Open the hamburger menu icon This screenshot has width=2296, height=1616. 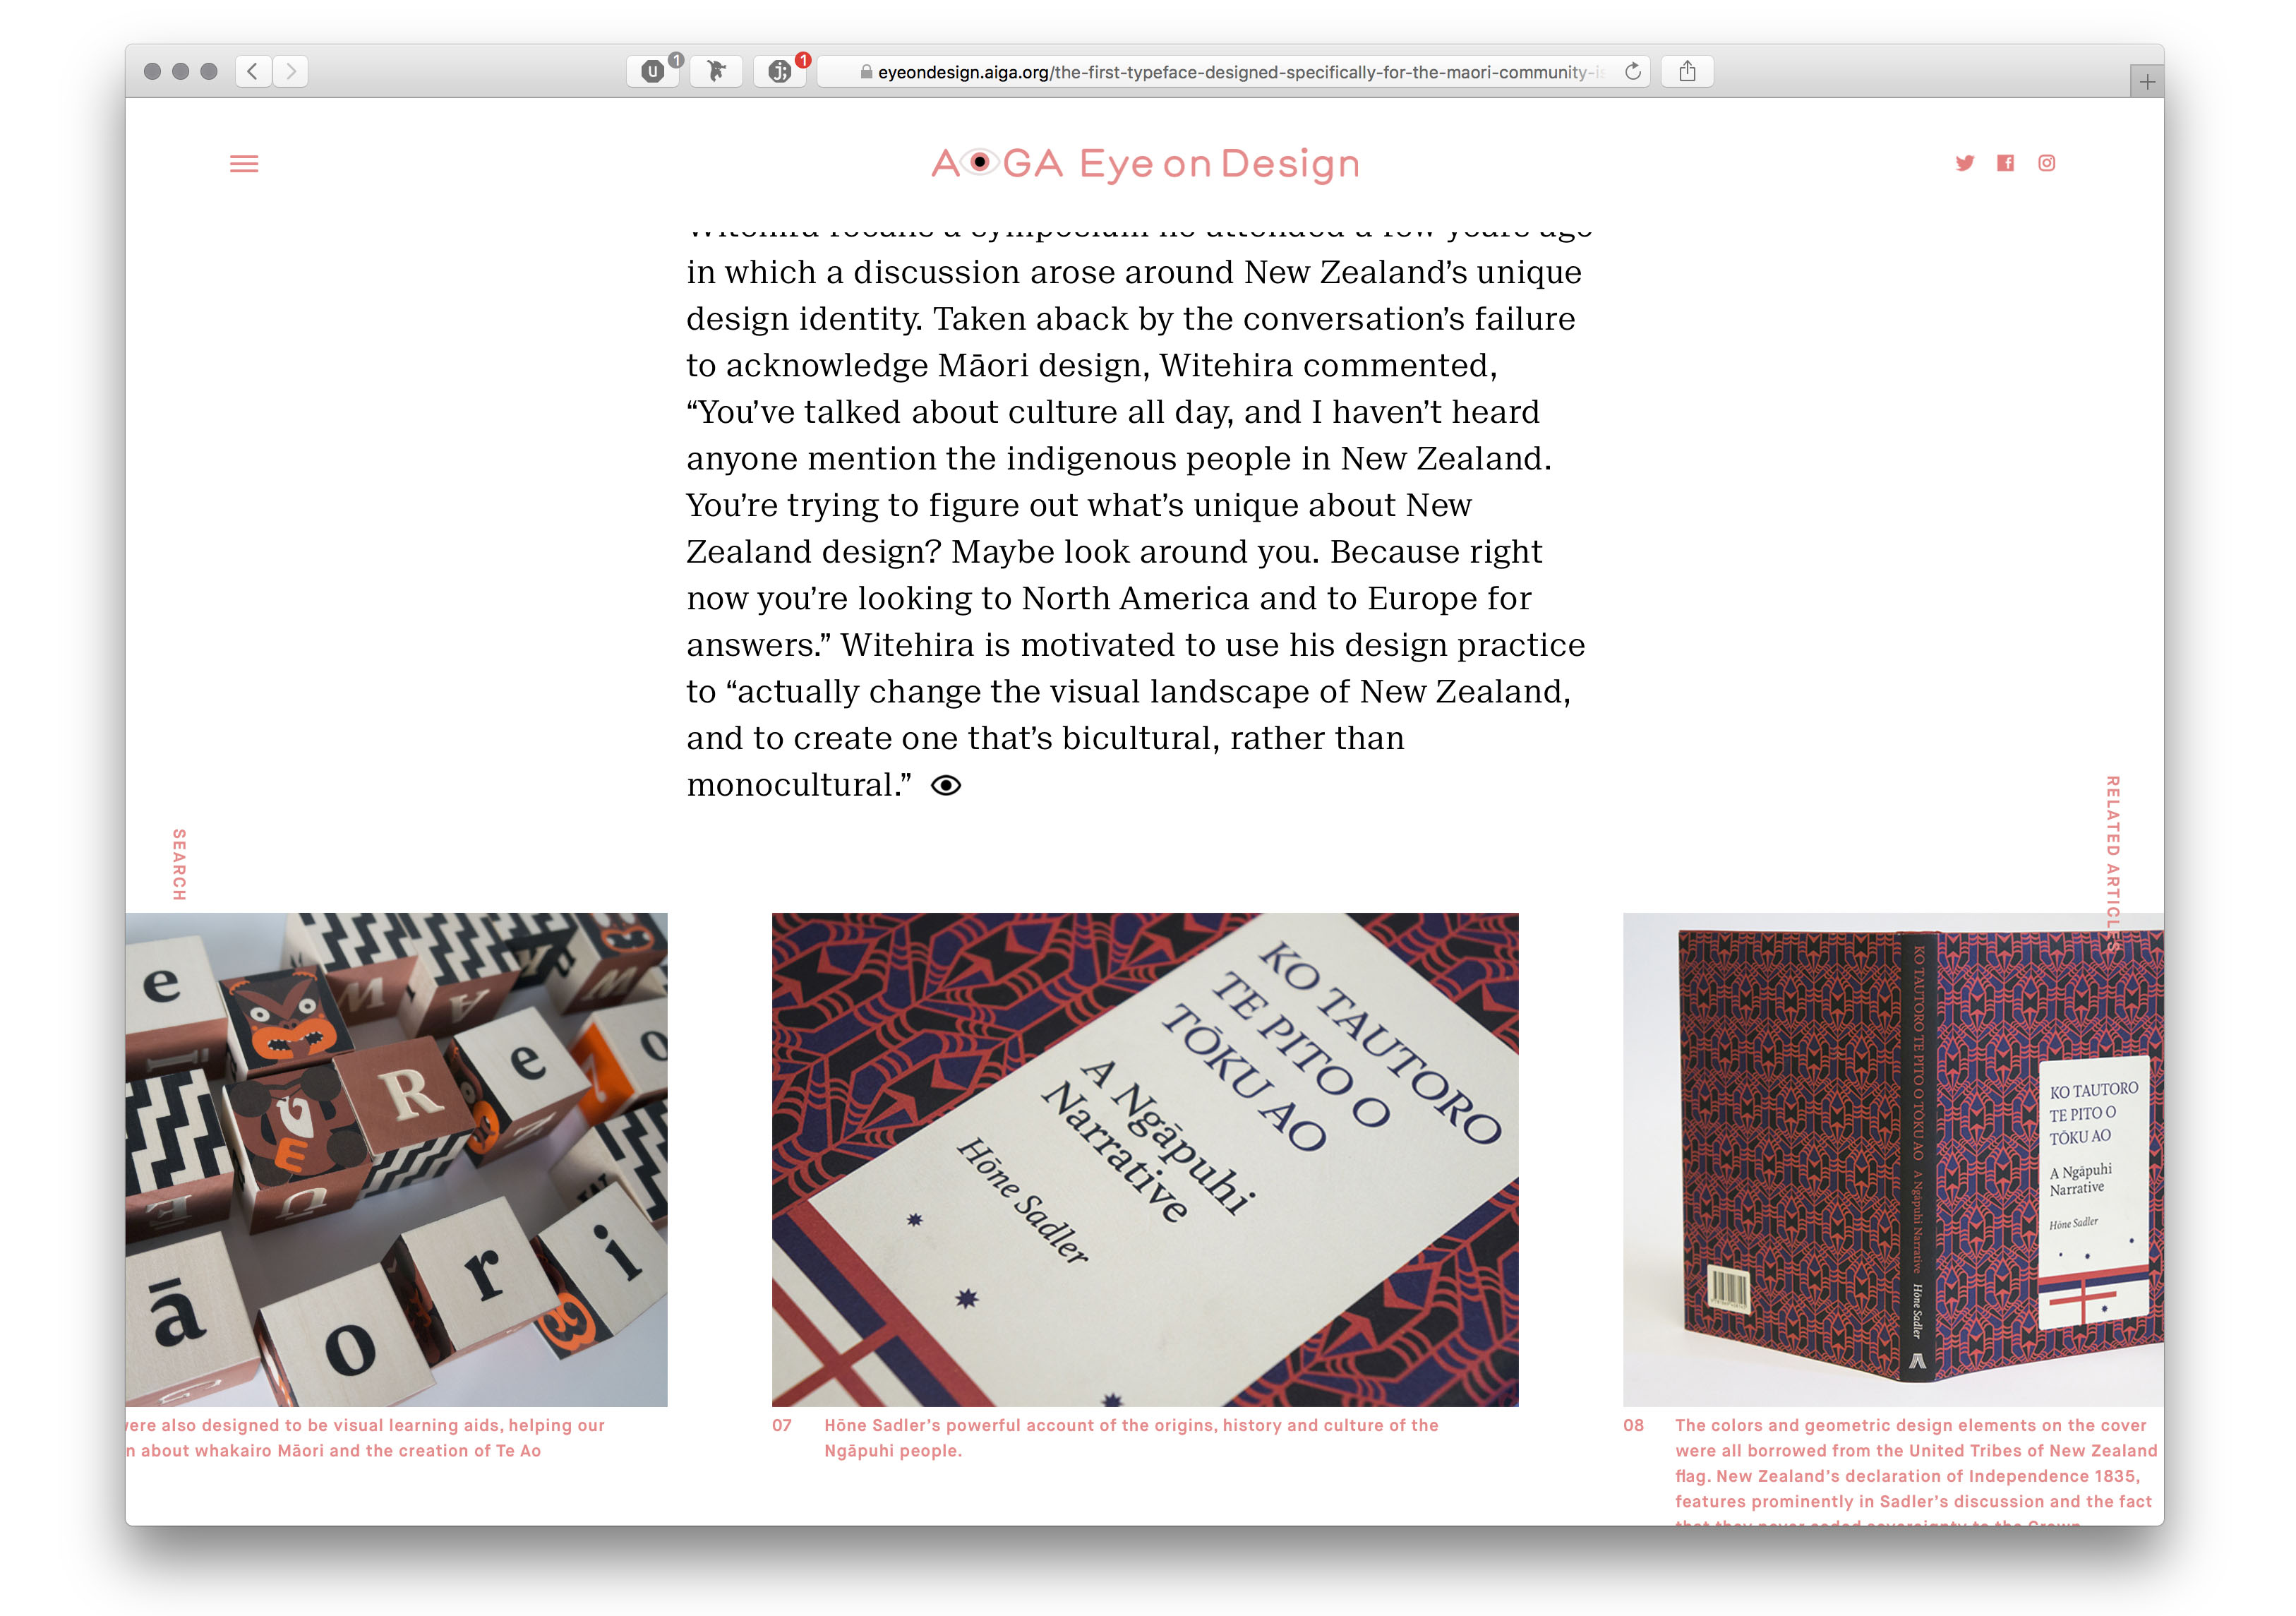coord(244,164)
